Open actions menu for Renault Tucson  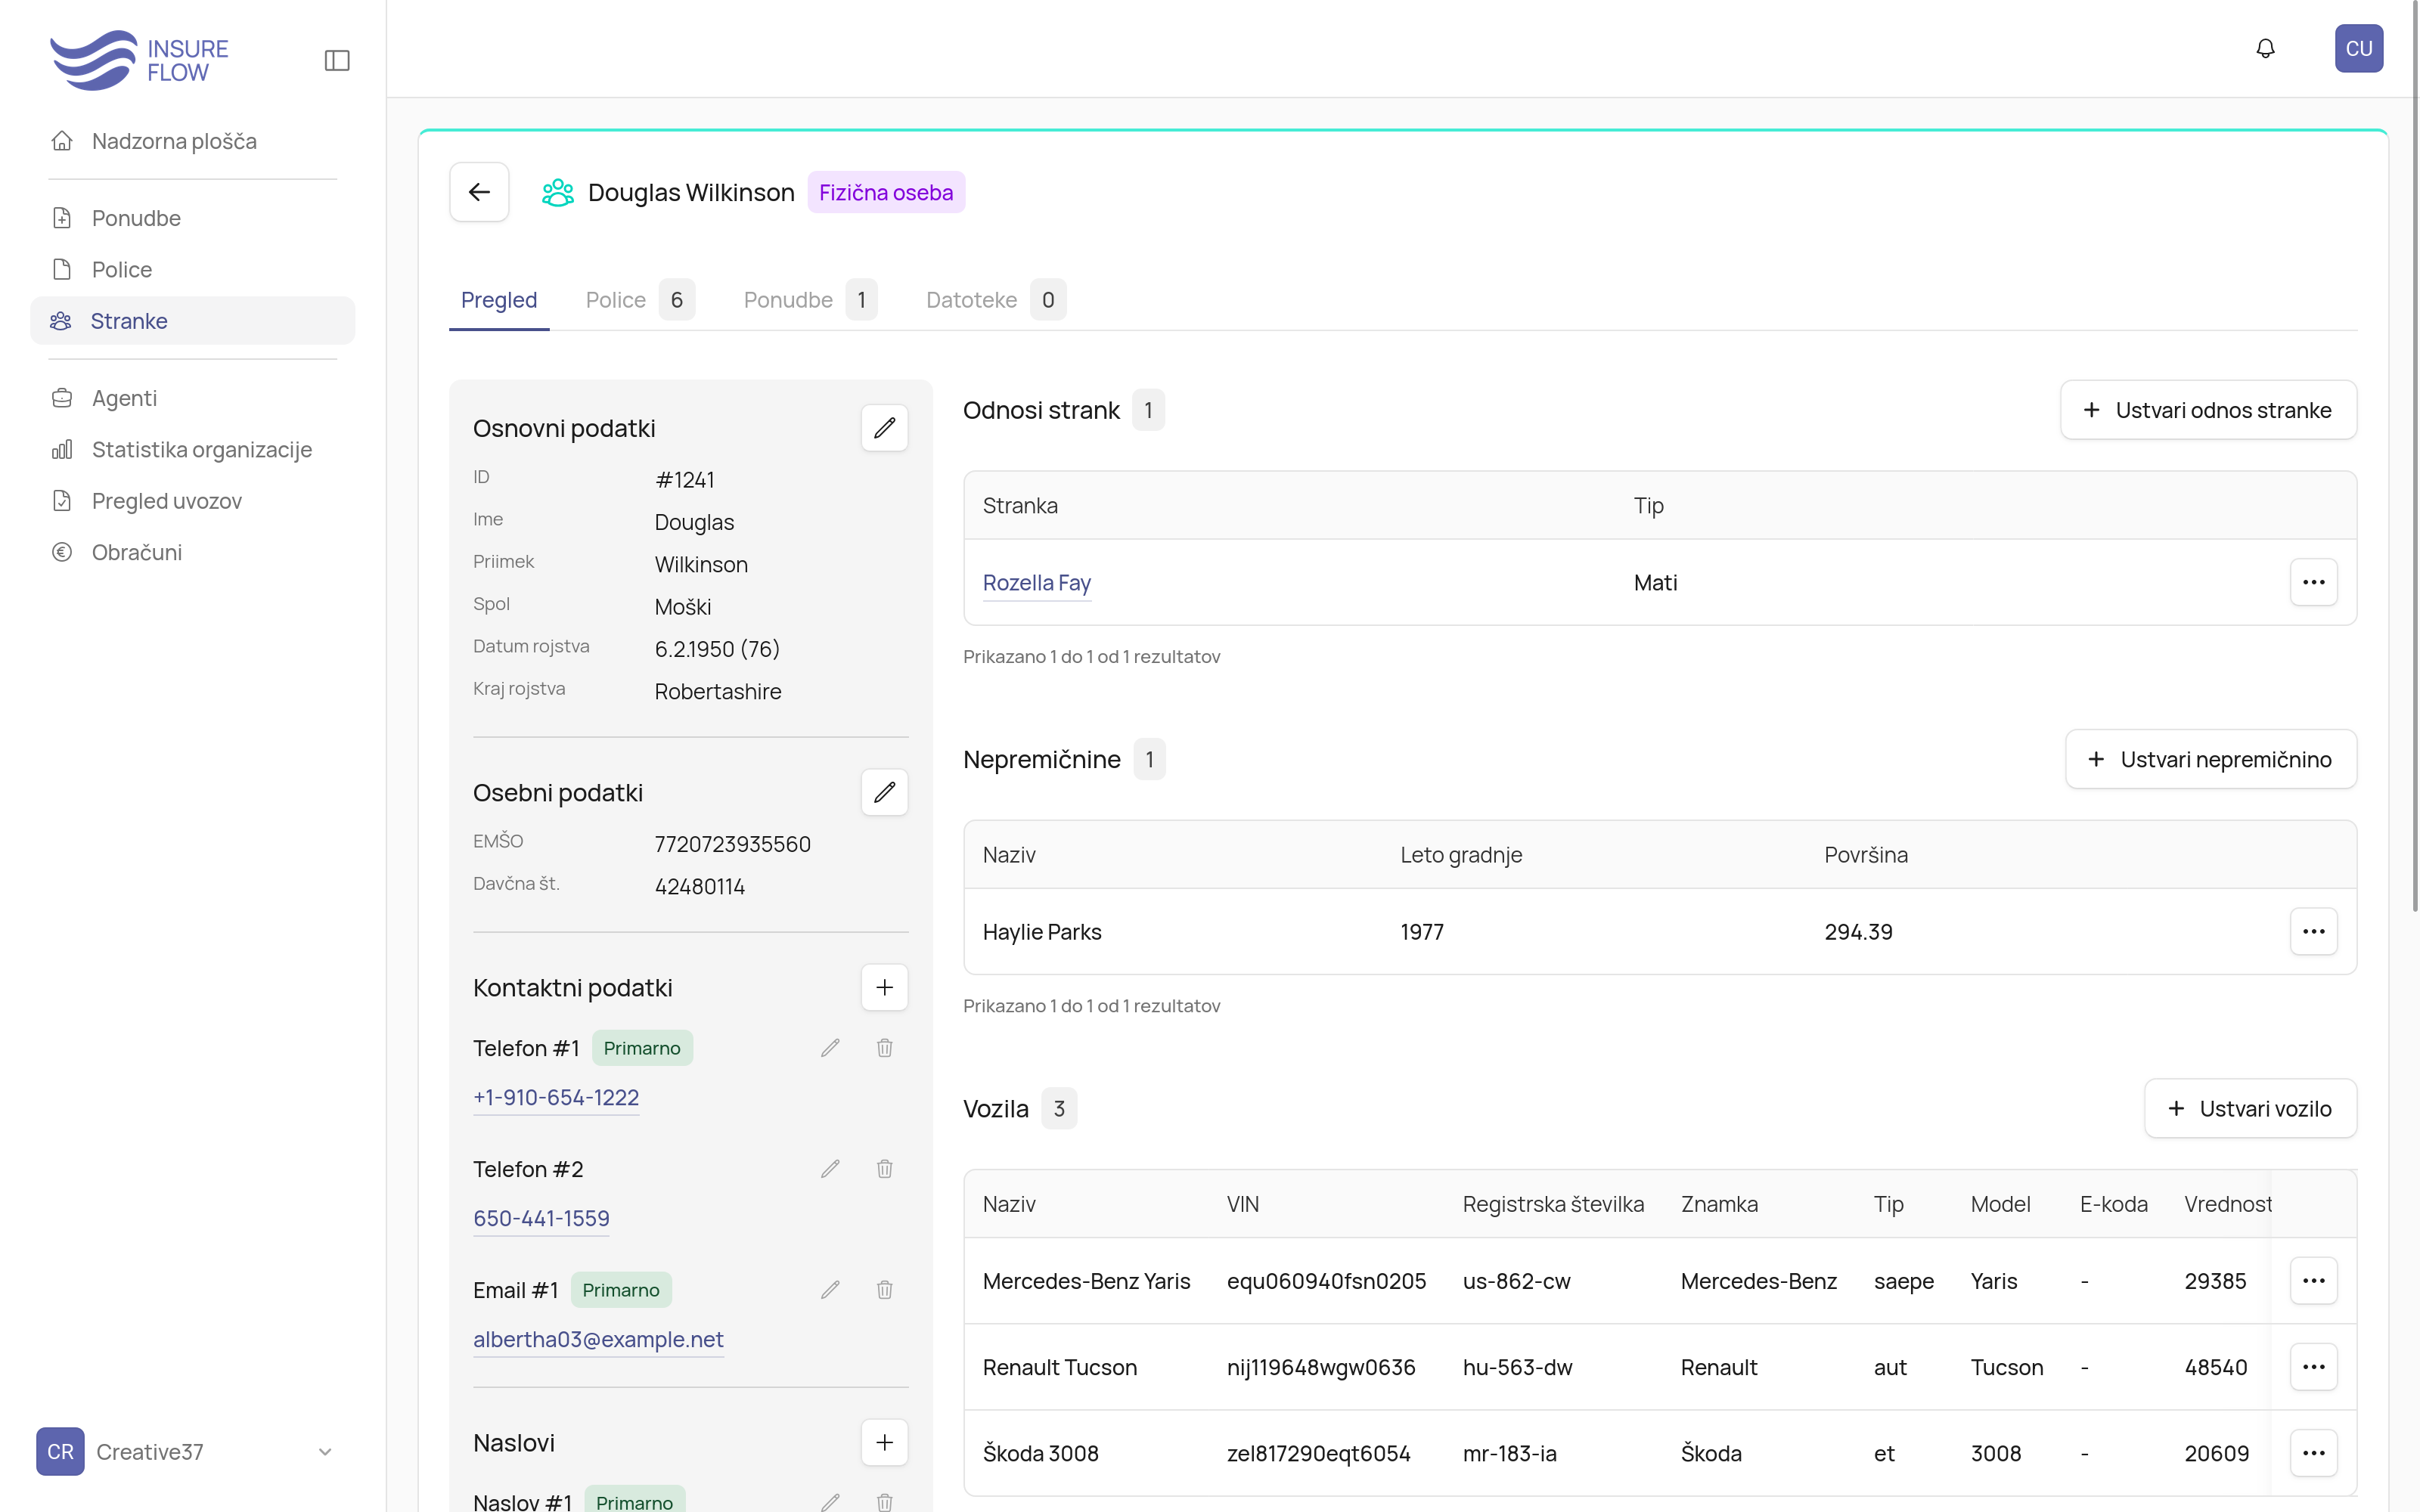coord(2313,1367)
